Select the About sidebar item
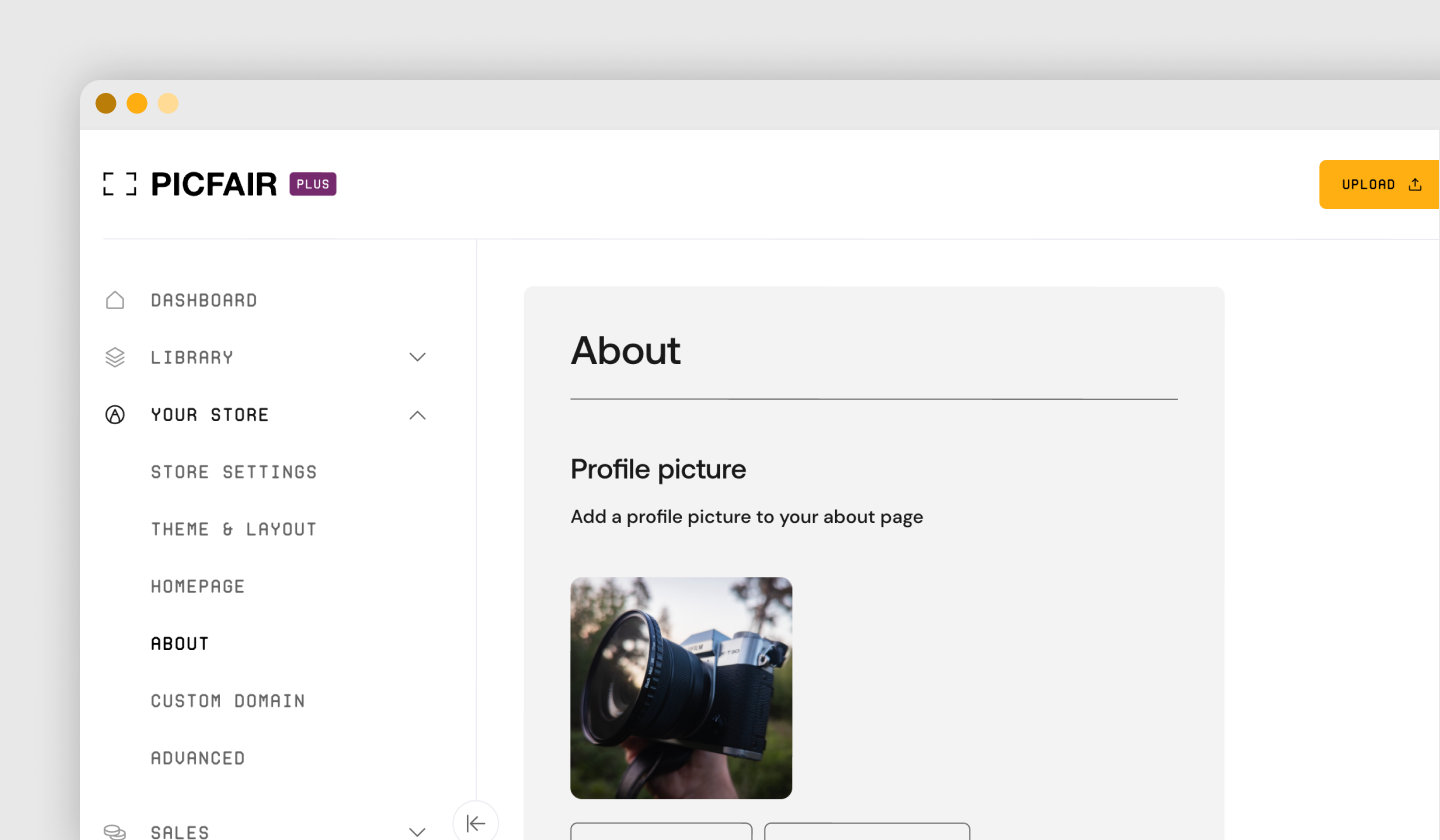Viewport: 1440px width, 840px height. 180,644
